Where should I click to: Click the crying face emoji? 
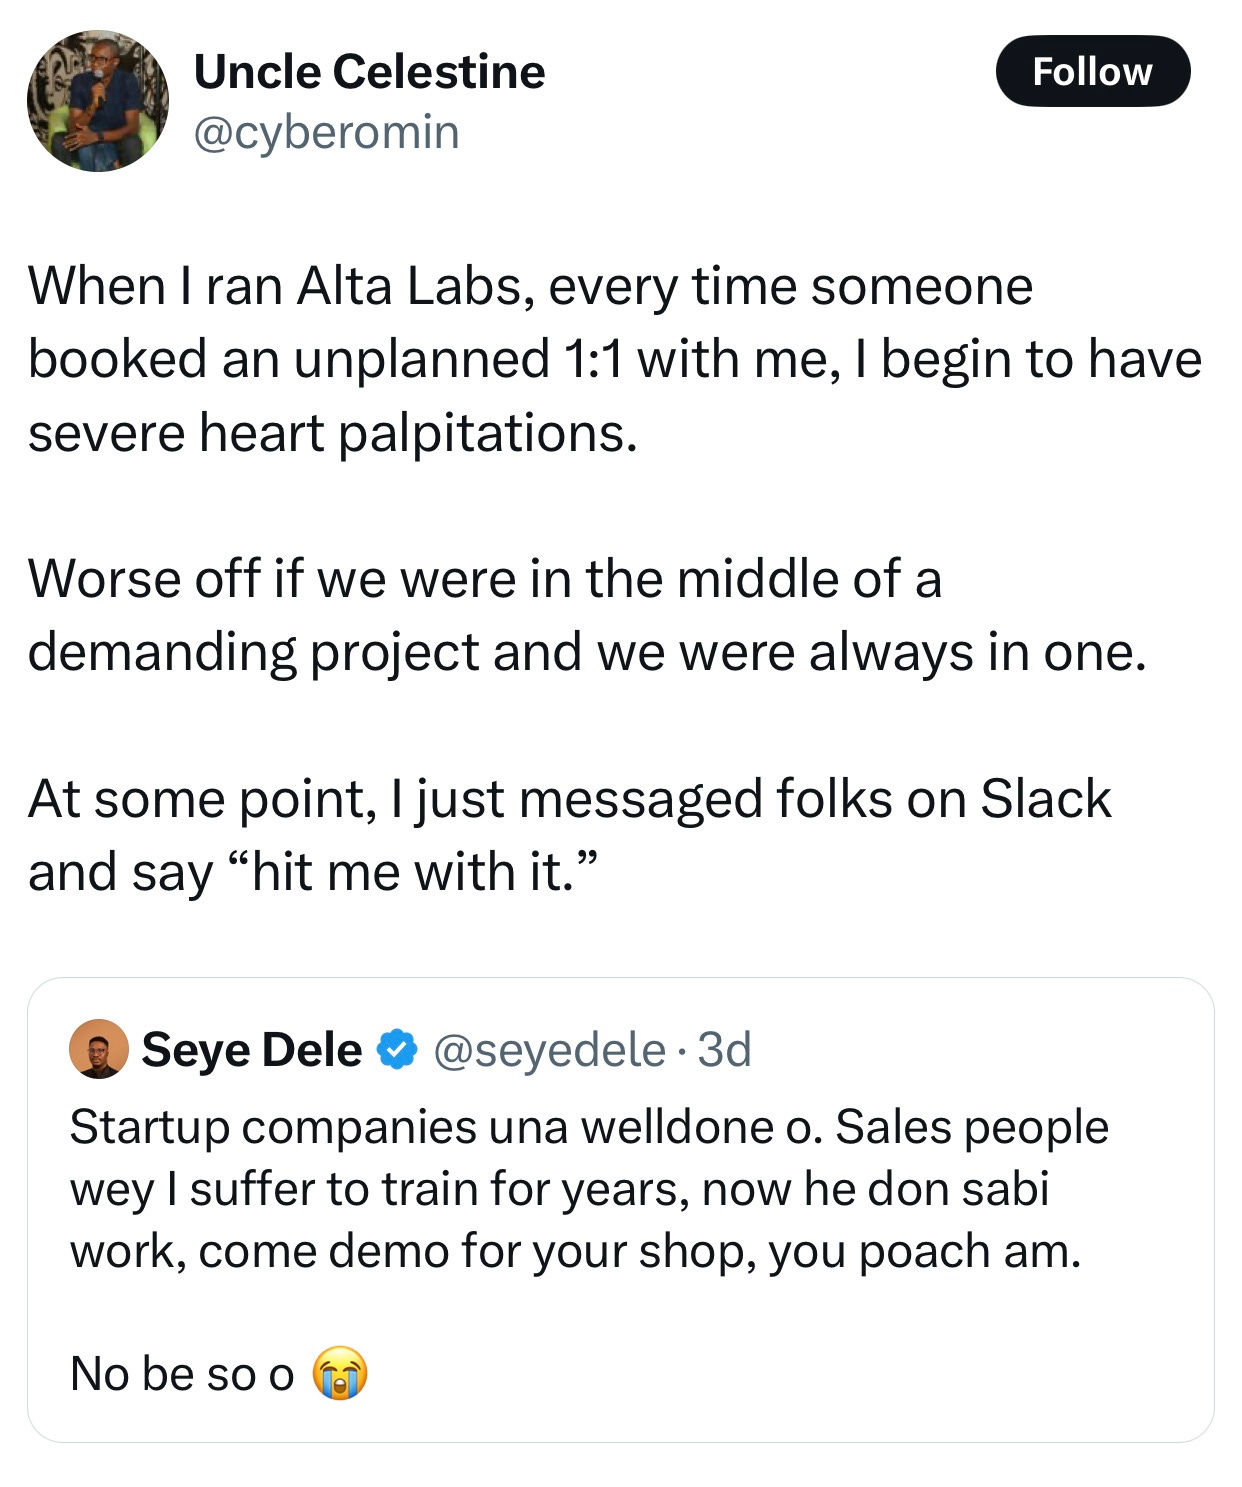(x=340, y=1373)
